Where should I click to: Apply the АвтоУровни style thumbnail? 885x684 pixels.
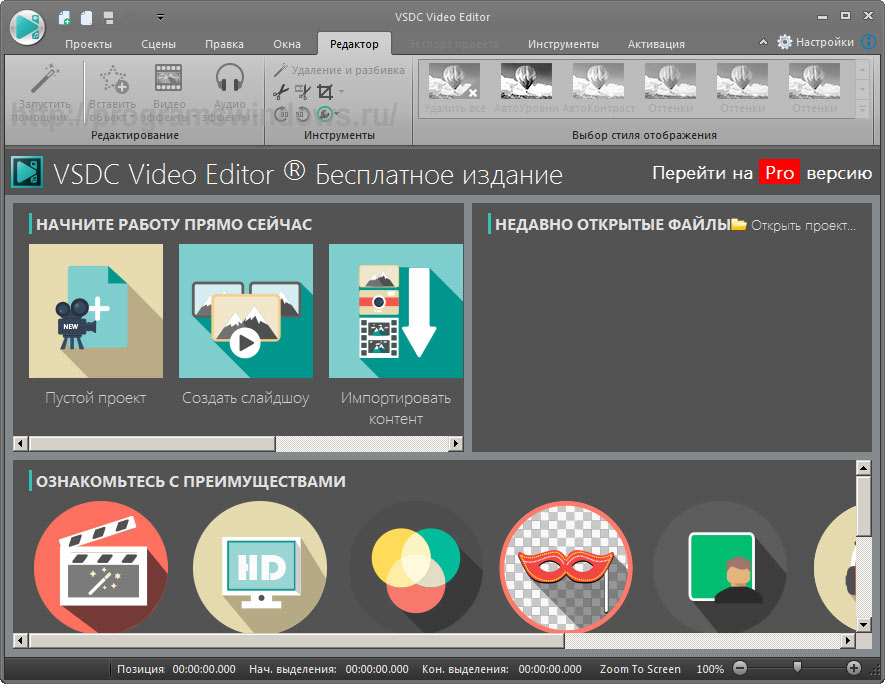click(526, 88)
